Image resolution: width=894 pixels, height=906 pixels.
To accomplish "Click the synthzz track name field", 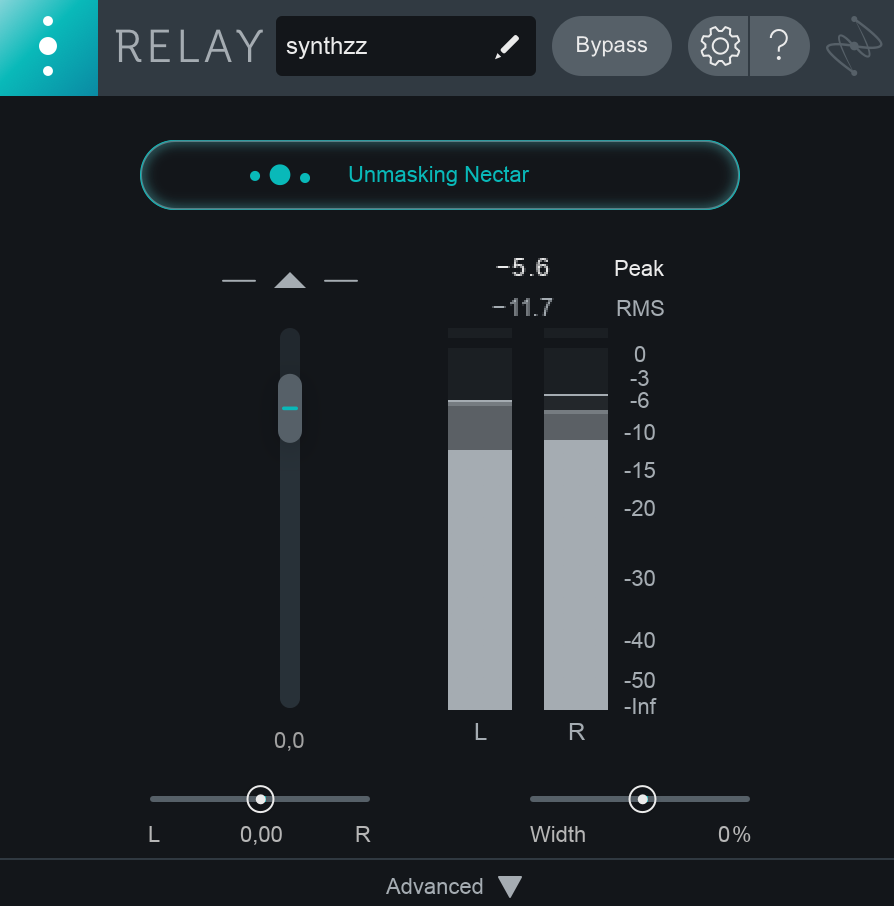I will (x=406, y=46).
